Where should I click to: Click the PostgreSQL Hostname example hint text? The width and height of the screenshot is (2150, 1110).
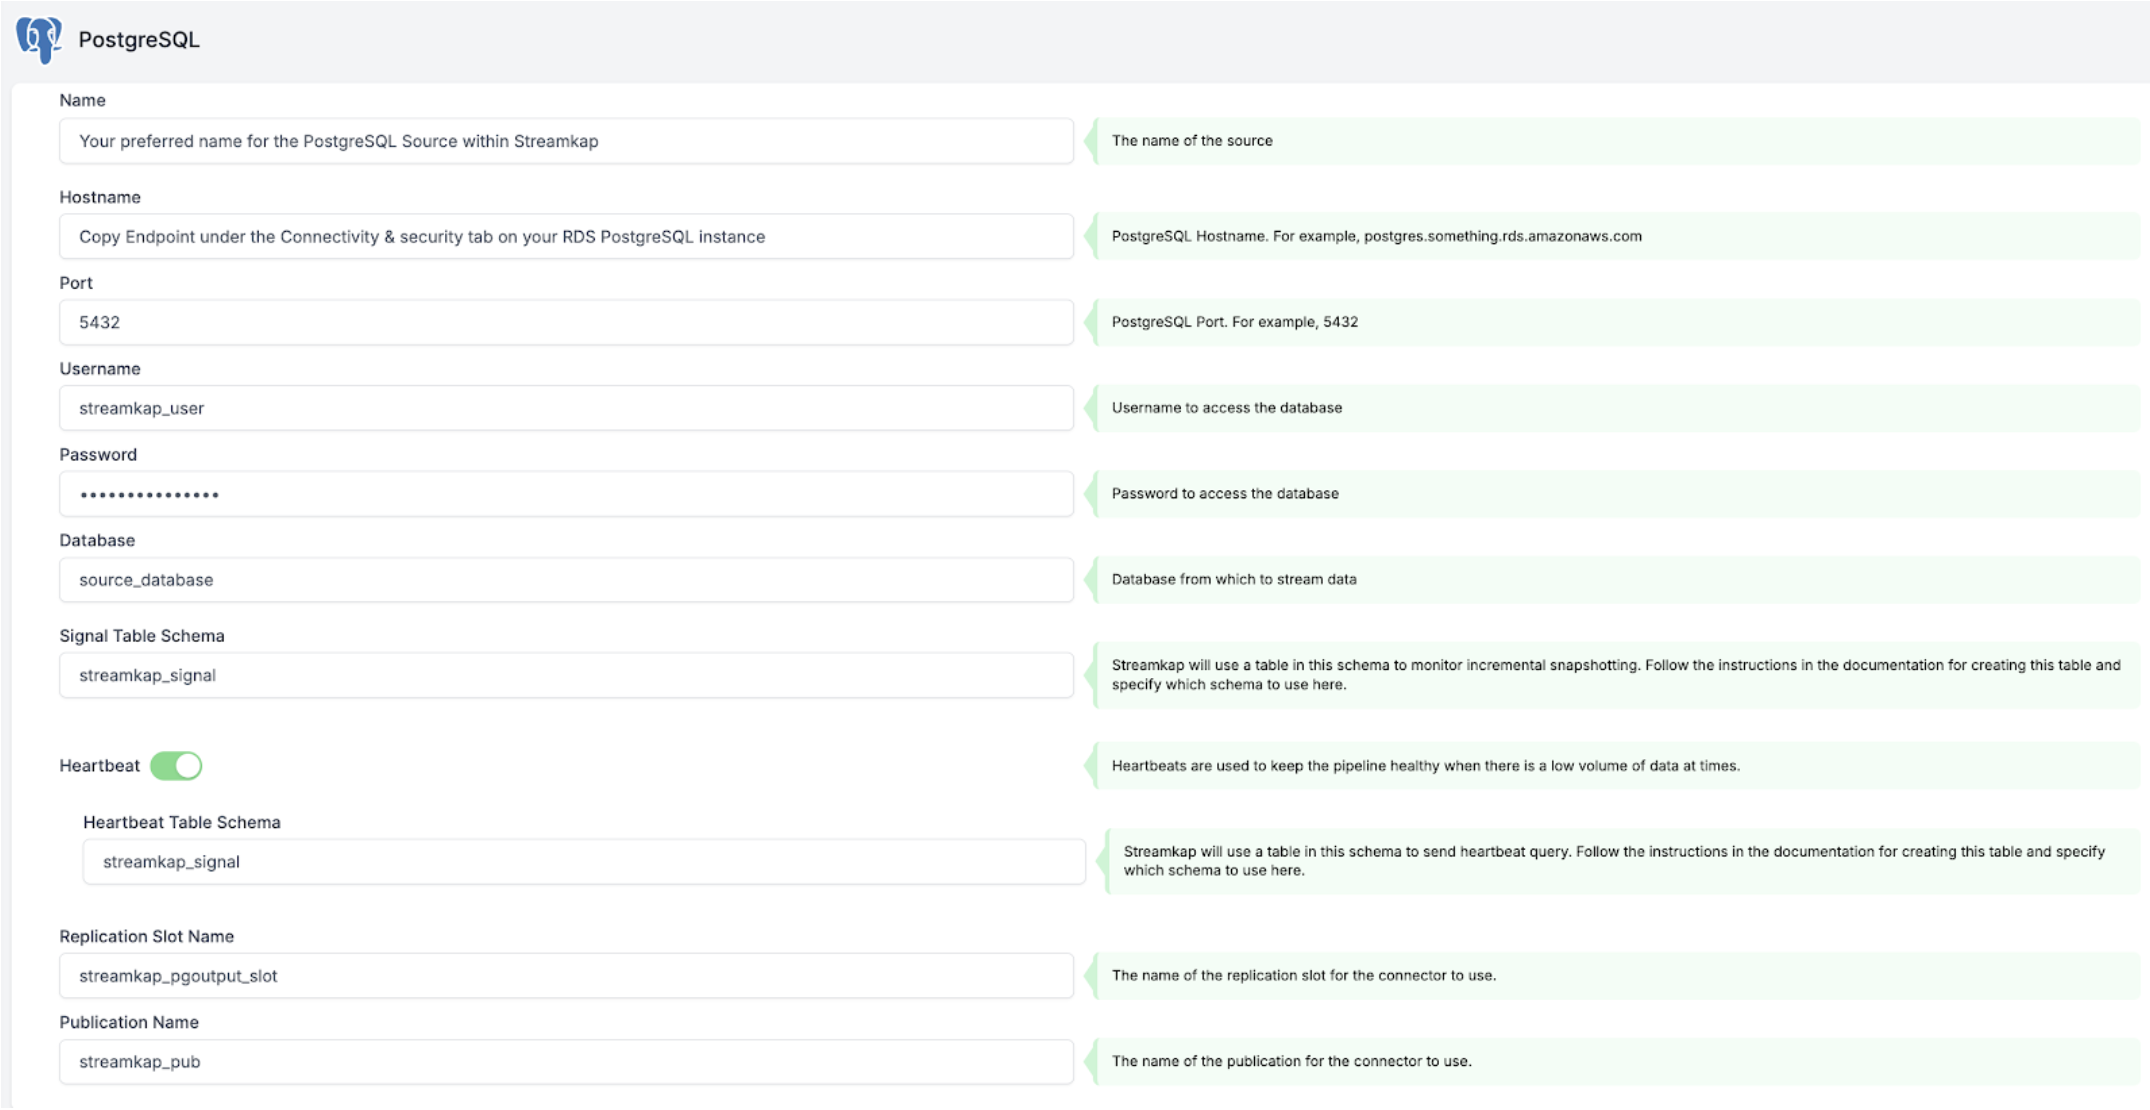[x=1376, y=237]
